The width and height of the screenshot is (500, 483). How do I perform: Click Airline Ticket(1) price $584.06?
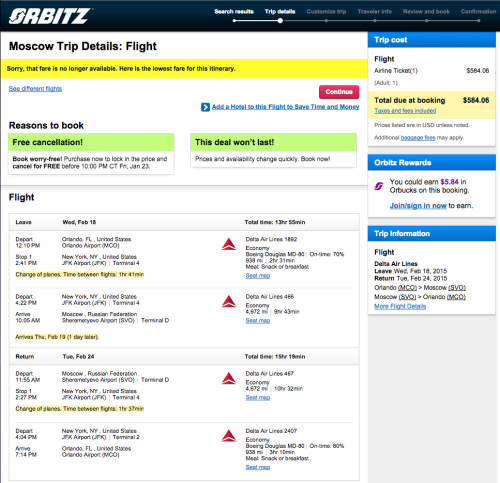(x=478, y=71)
